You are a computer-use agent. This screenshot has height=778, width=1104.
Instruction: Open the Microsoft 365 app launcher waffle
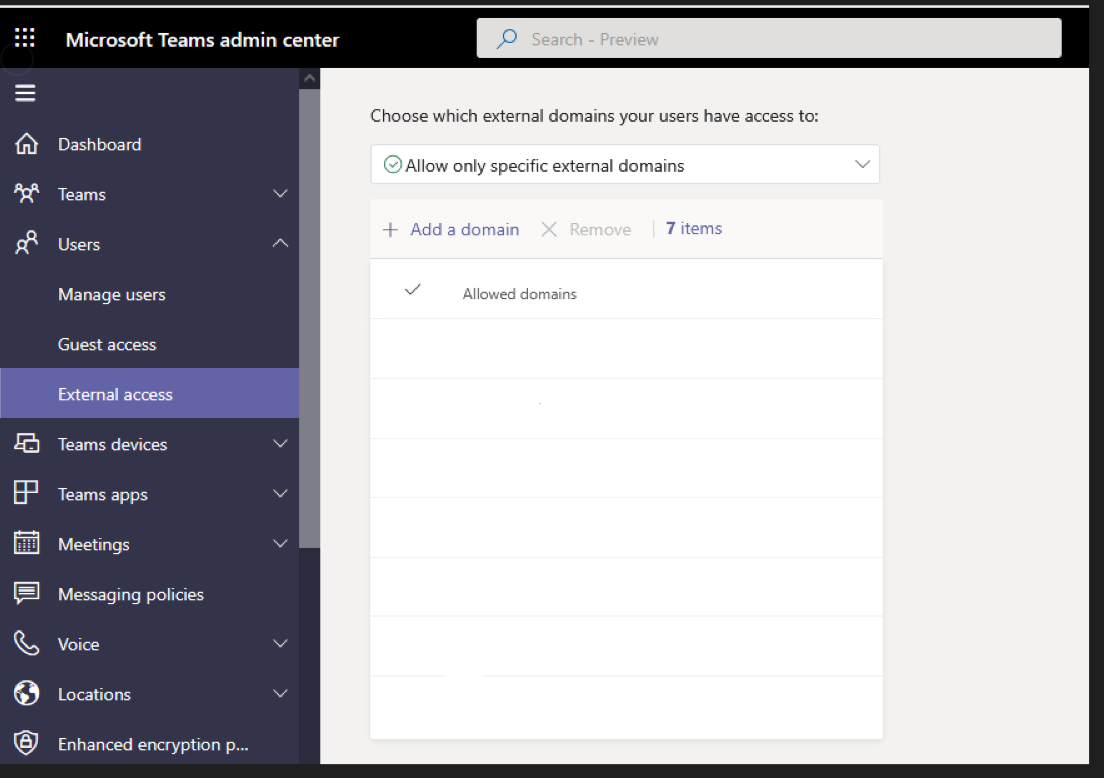point(24,37)
